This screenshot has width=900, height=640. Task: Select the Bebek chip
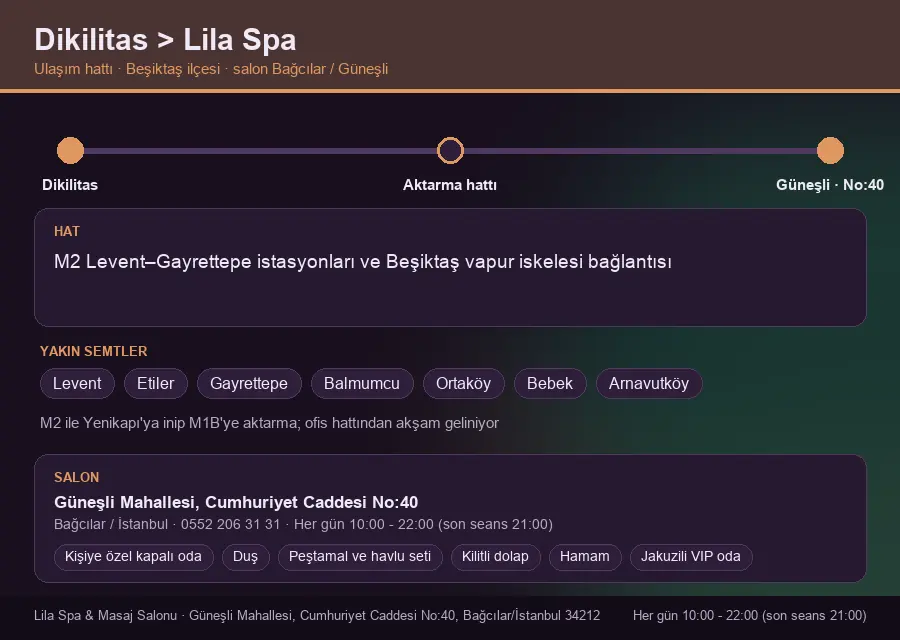pyautogui.click(x=550, y=383)
